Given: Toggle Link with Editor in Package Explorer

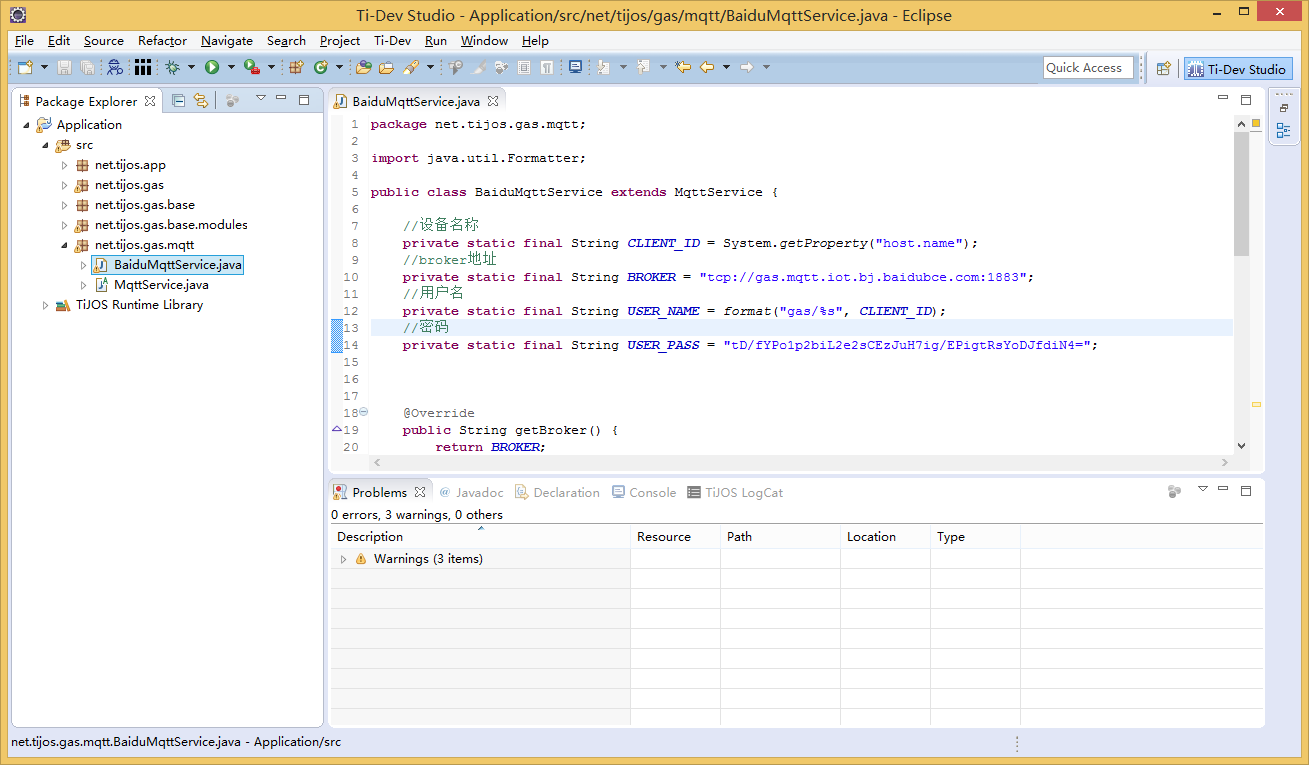Looking at the screenshot, I should tap(201, 100).
